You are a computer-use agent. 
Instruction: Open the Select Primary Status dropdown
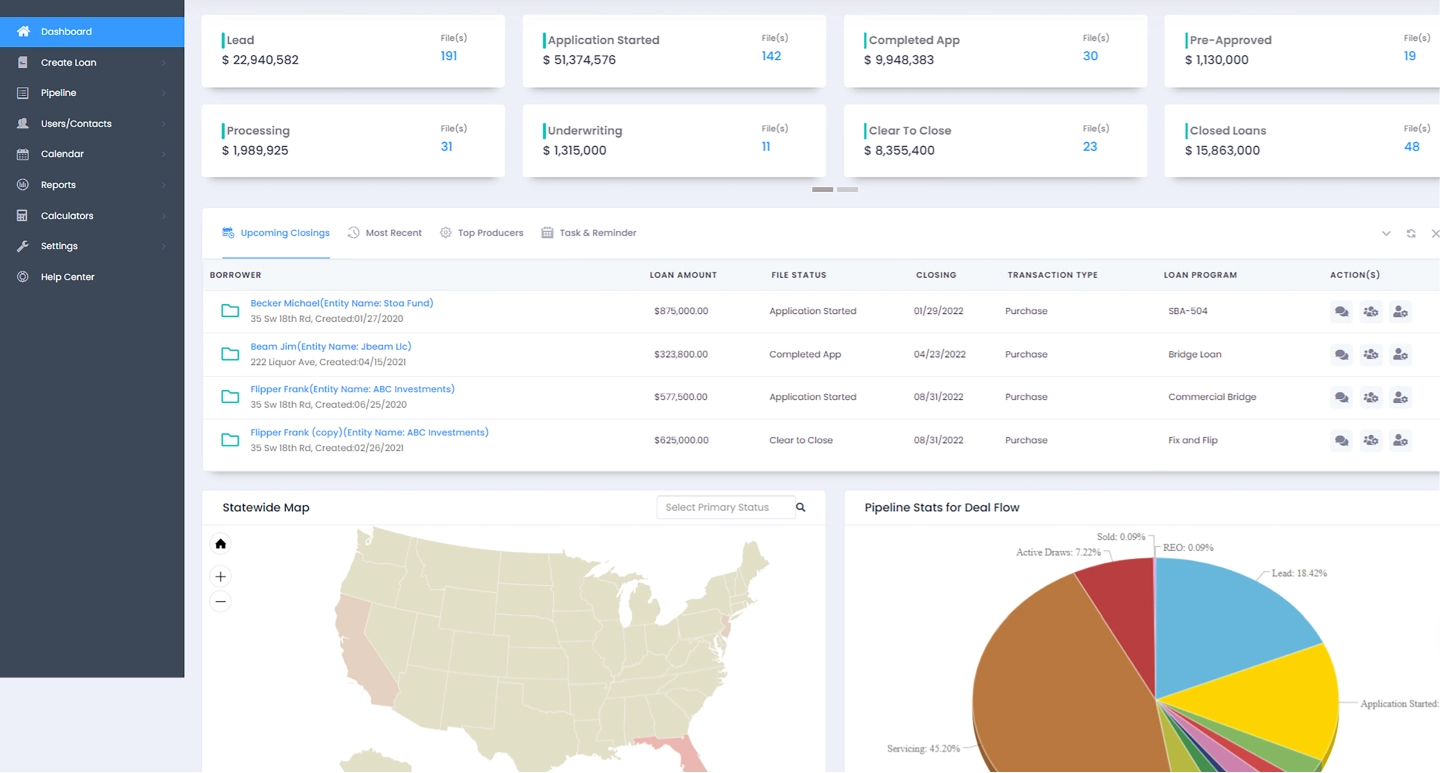point(725,507)
